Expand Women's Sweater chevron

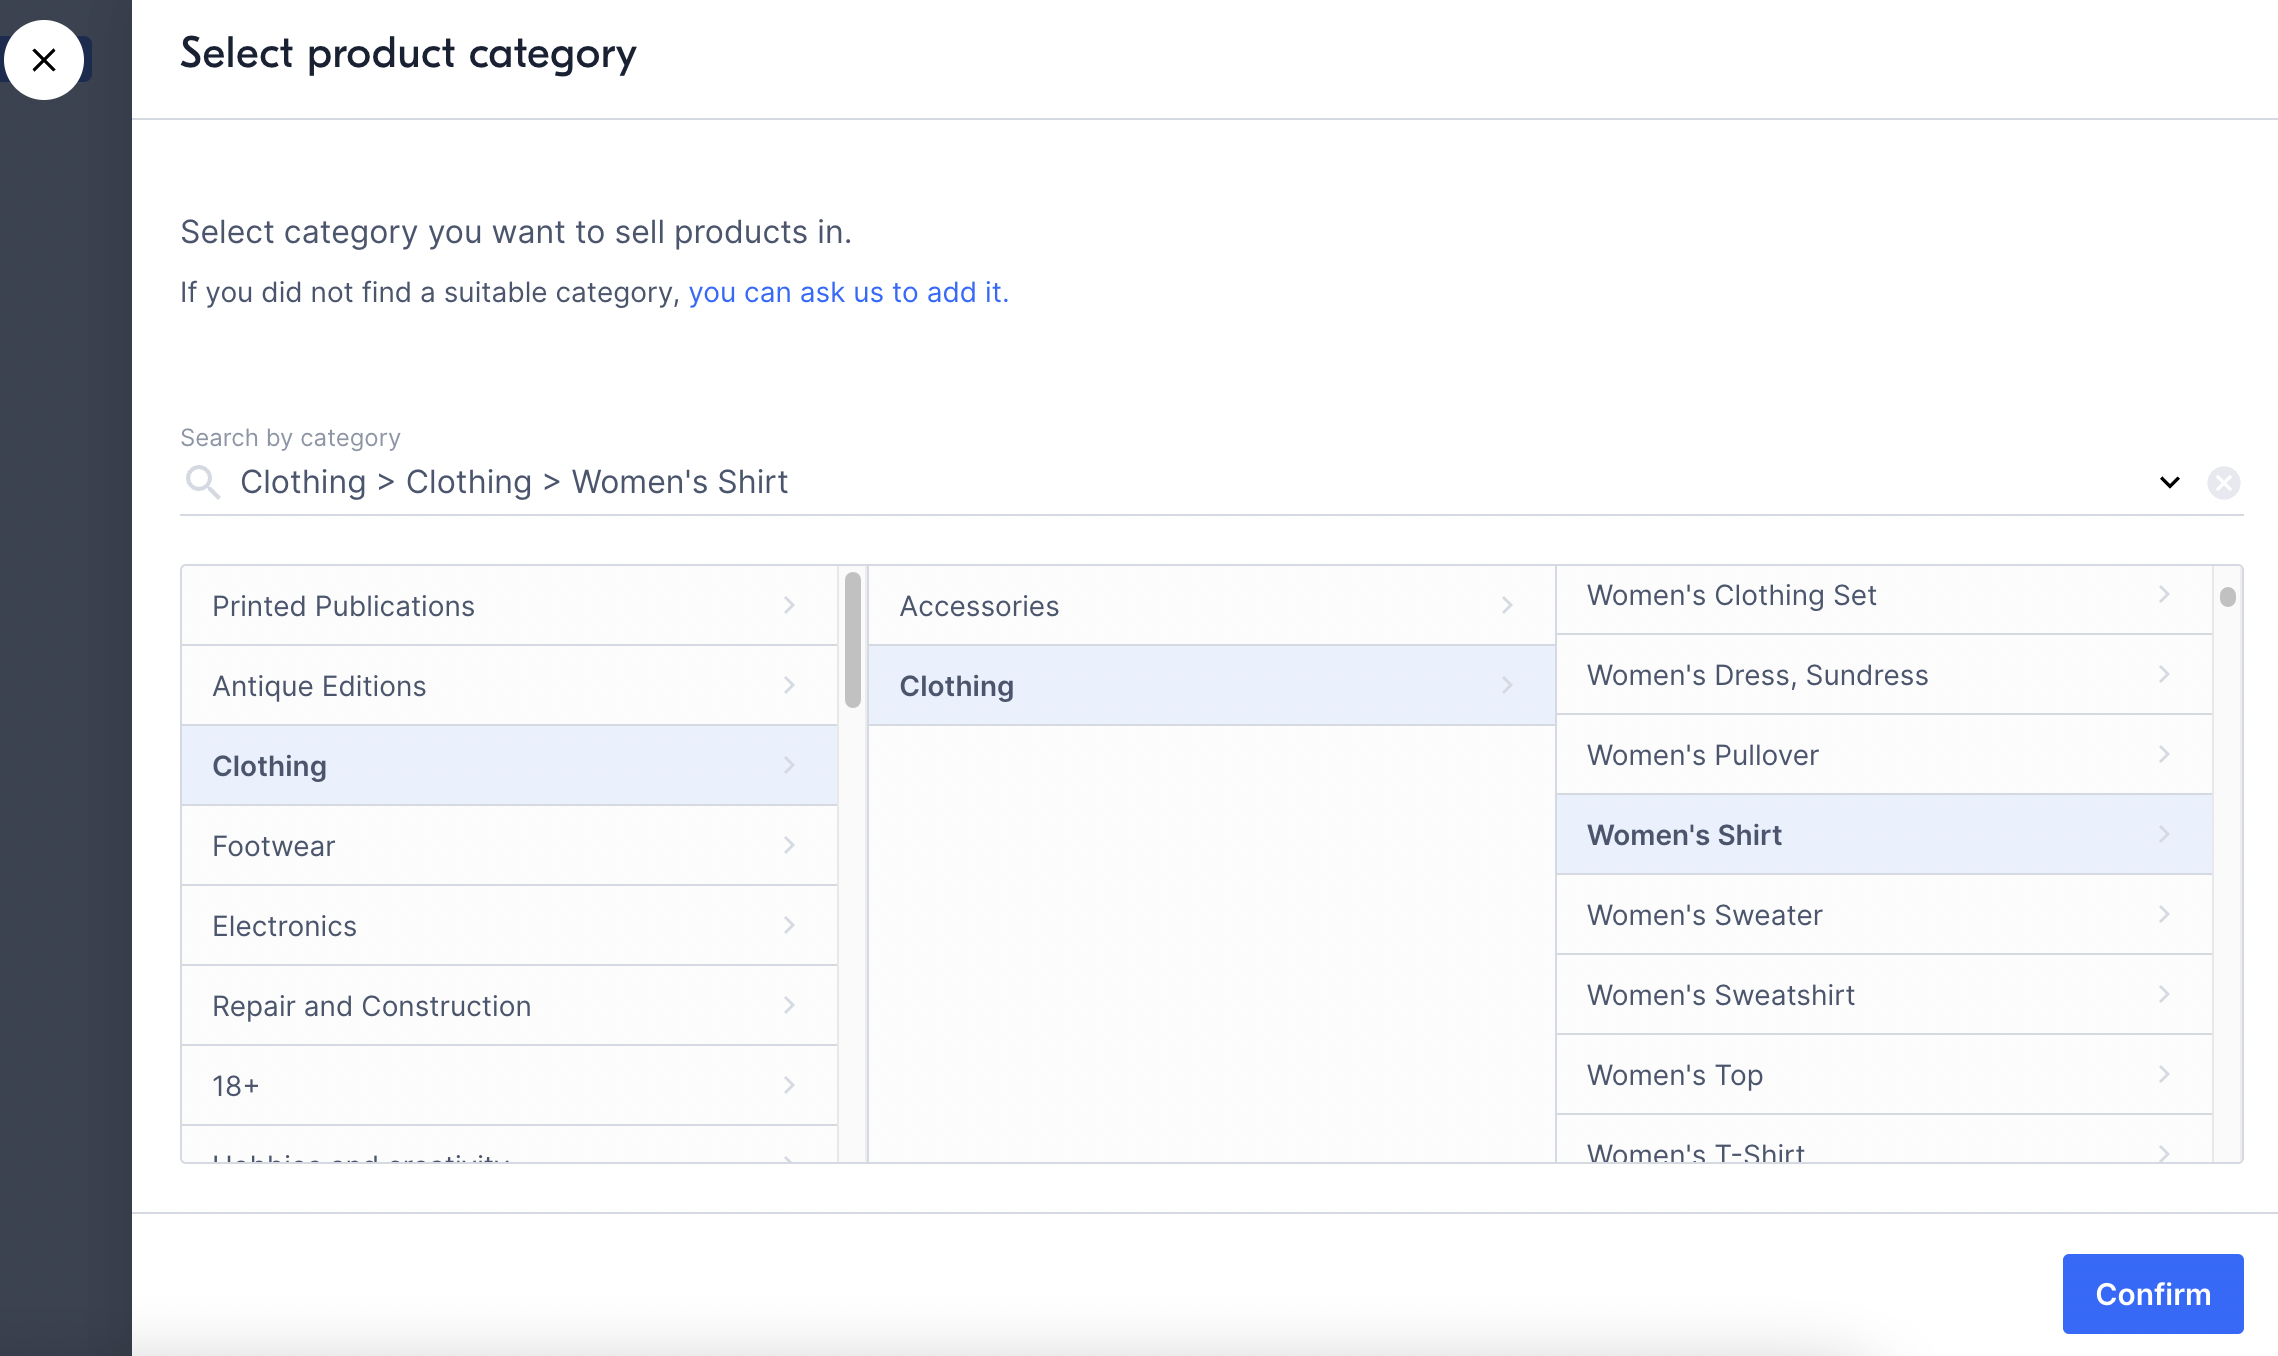click(x=2164, y=914)
